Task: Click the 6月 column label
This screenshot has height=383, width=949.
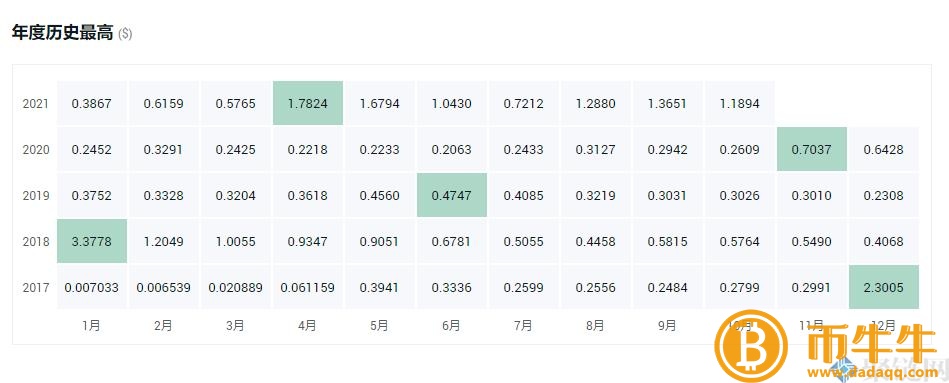Action: 452,326
